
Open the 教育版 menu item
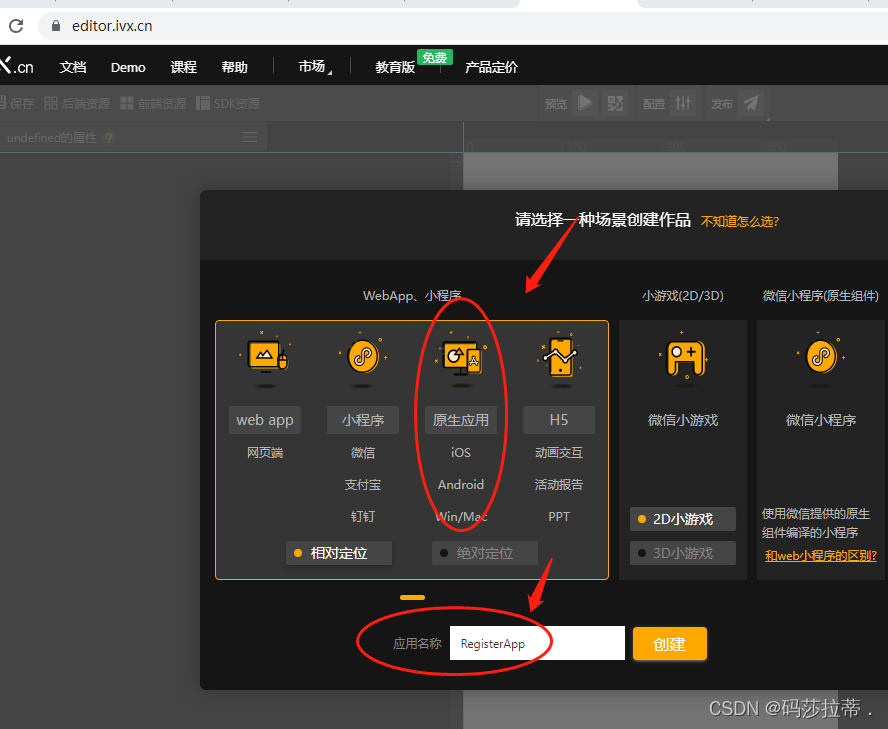[x=395, y=67]
